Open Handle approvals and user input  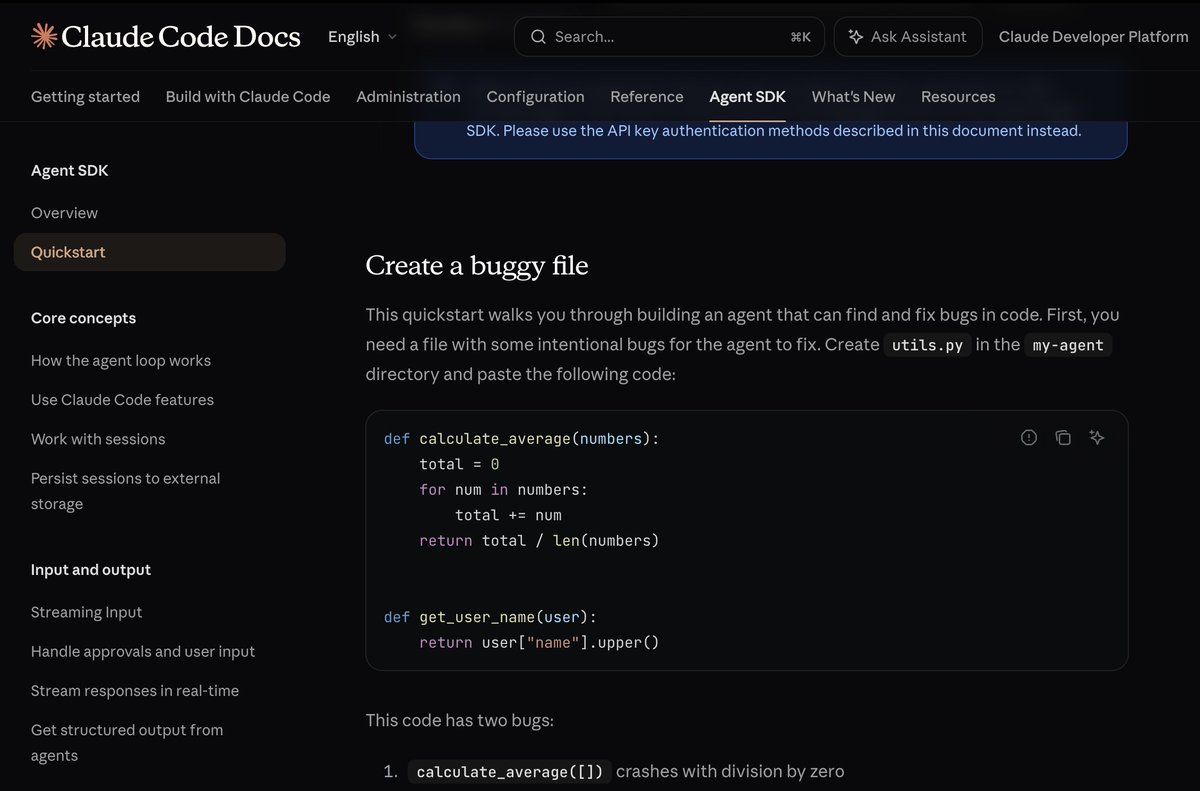(x=143, y=651)
